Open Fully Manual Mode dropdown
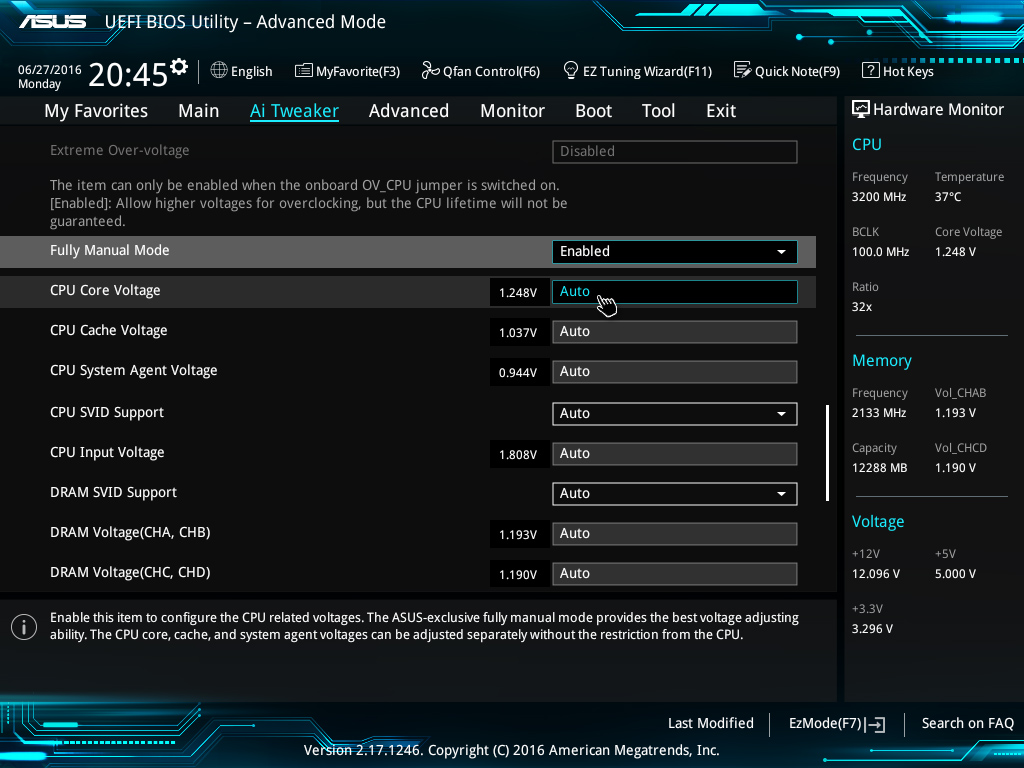This screenshot has width=1024, height=768. [675, 251]
